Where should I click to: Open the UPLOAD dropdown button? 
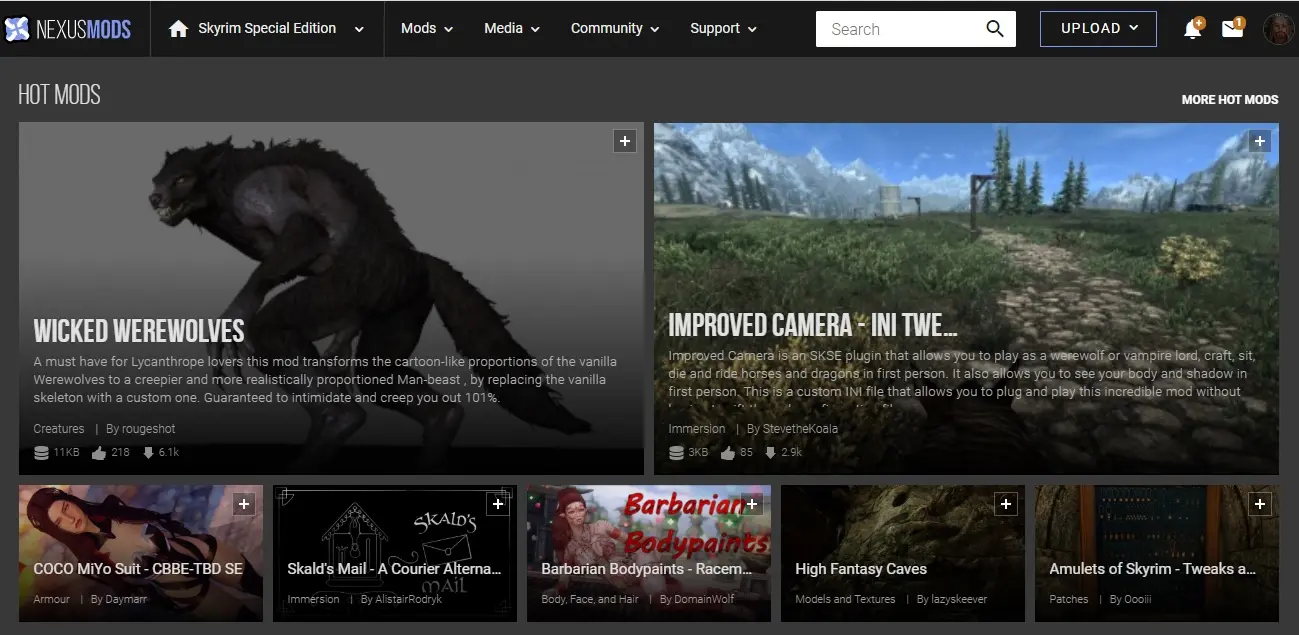tap(1098, 29)
